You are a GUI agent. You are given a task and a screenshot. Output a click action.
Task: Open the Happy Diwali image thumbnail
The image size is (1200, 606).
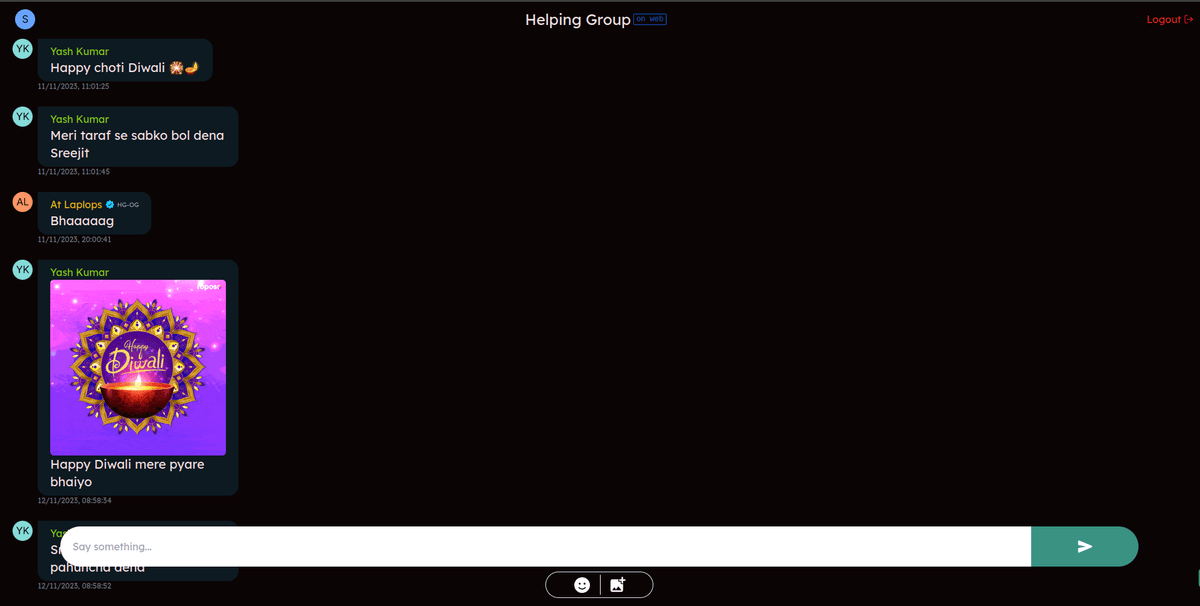pos(137,367)
